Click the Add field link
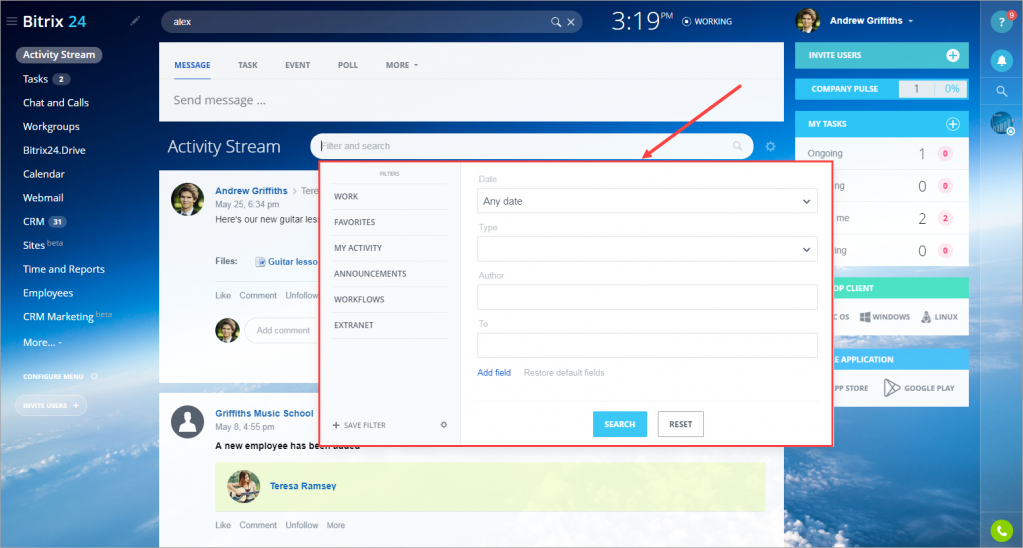The height and width of the screenshot is (548, 1023). click(x=494, y=373)
